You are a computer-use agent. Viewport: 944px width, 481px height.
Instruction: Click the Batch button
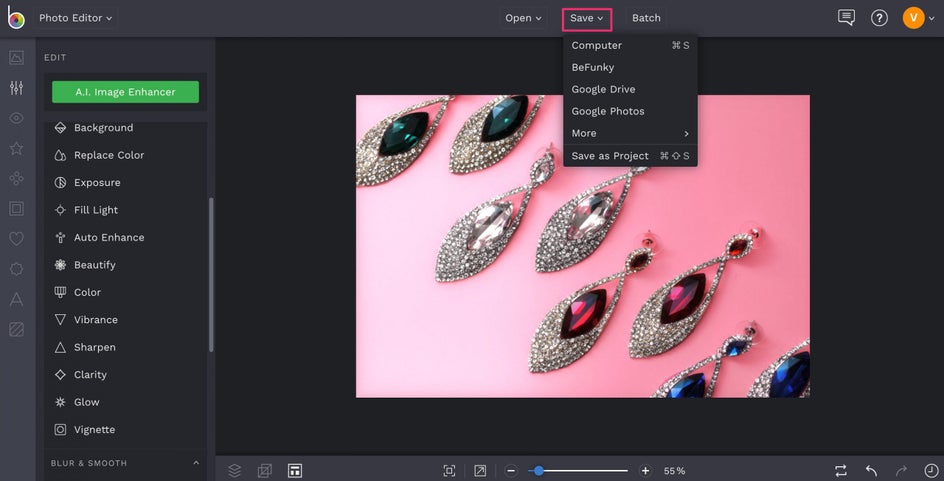(646, 18)
